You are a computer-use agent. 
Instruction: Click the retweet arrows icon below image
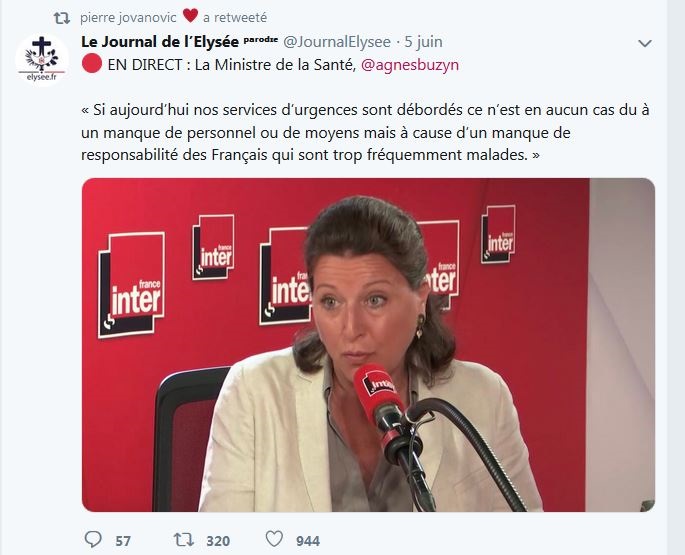(183, 540)
